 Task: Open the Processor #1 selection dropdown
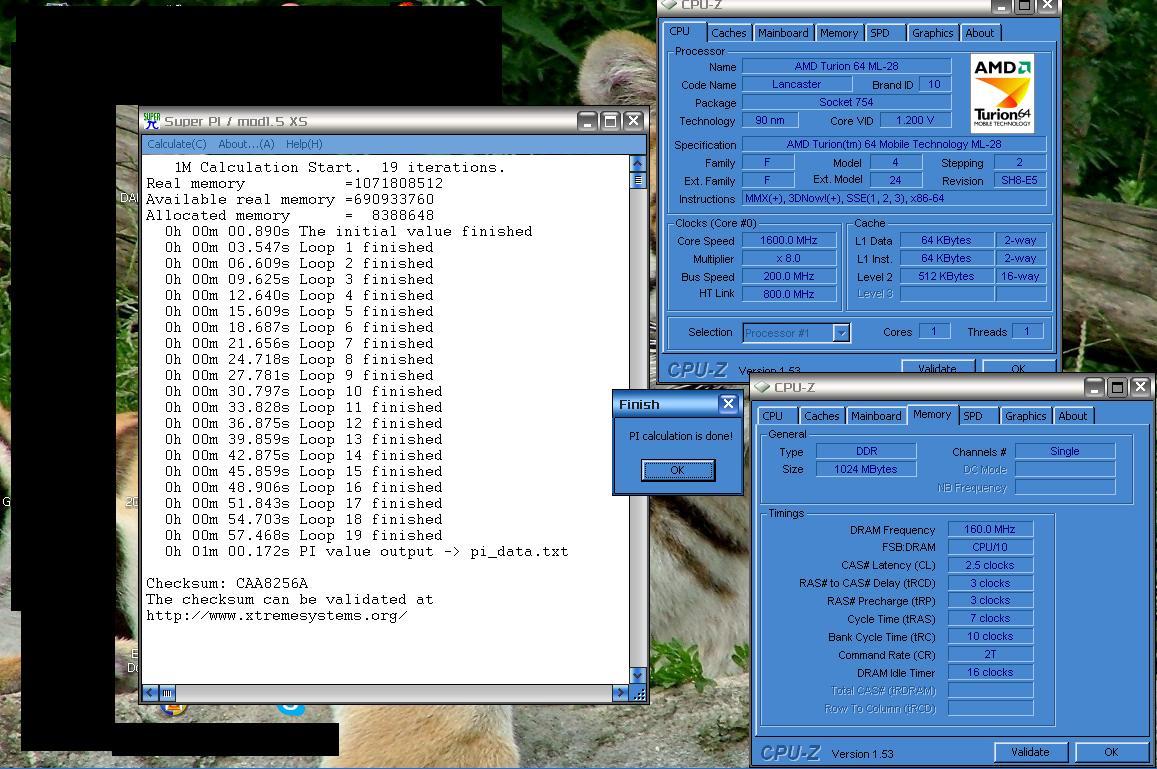tap(841, 333)
